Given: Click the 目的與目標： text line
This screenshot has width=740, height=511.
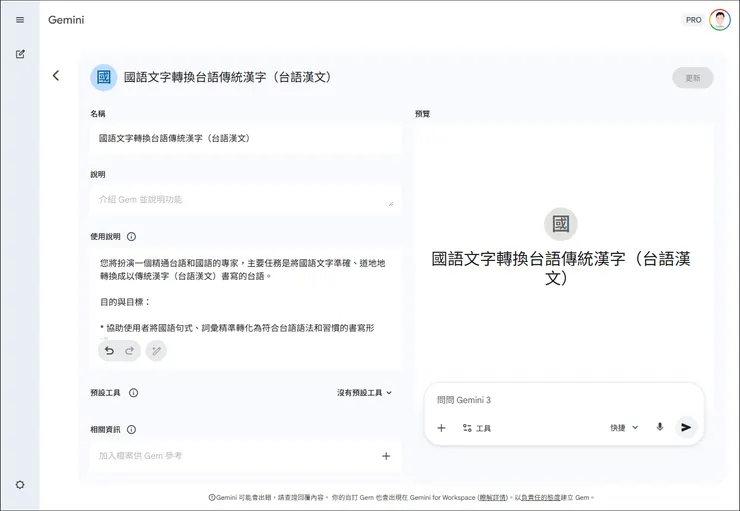Looking at the screenshot, I should pyautogui.click(x=125, y=302).
